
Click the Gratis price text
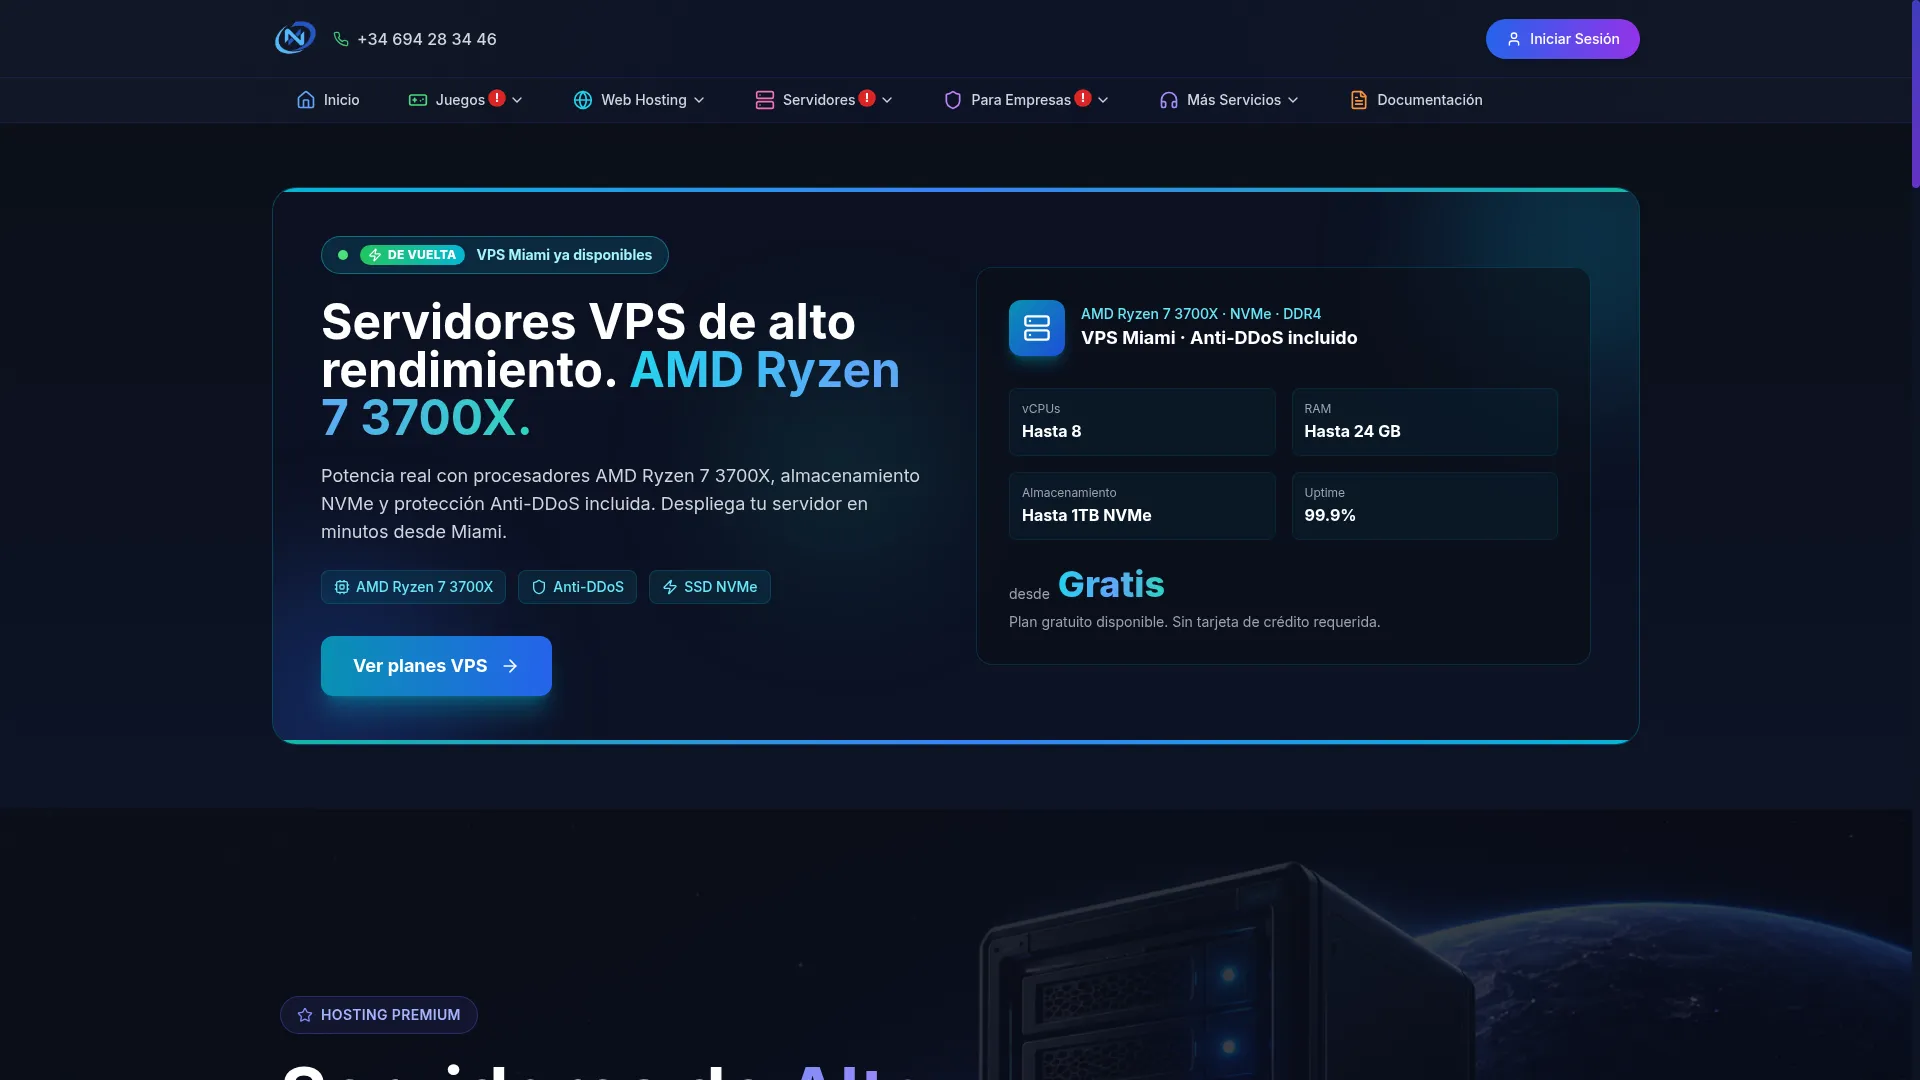coord(1111,584)
